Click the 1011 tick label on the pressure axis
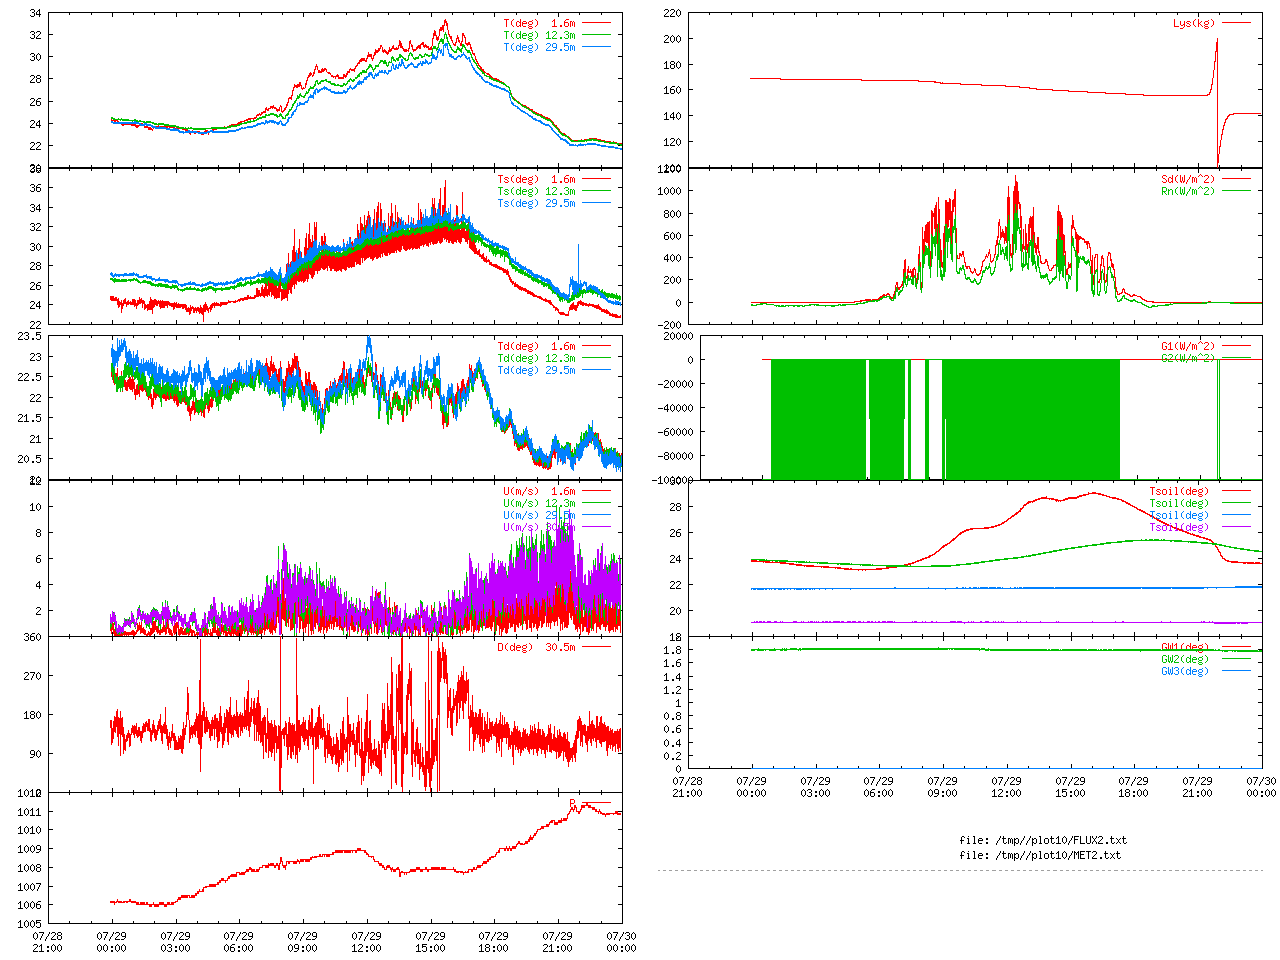 coord(29,811)
